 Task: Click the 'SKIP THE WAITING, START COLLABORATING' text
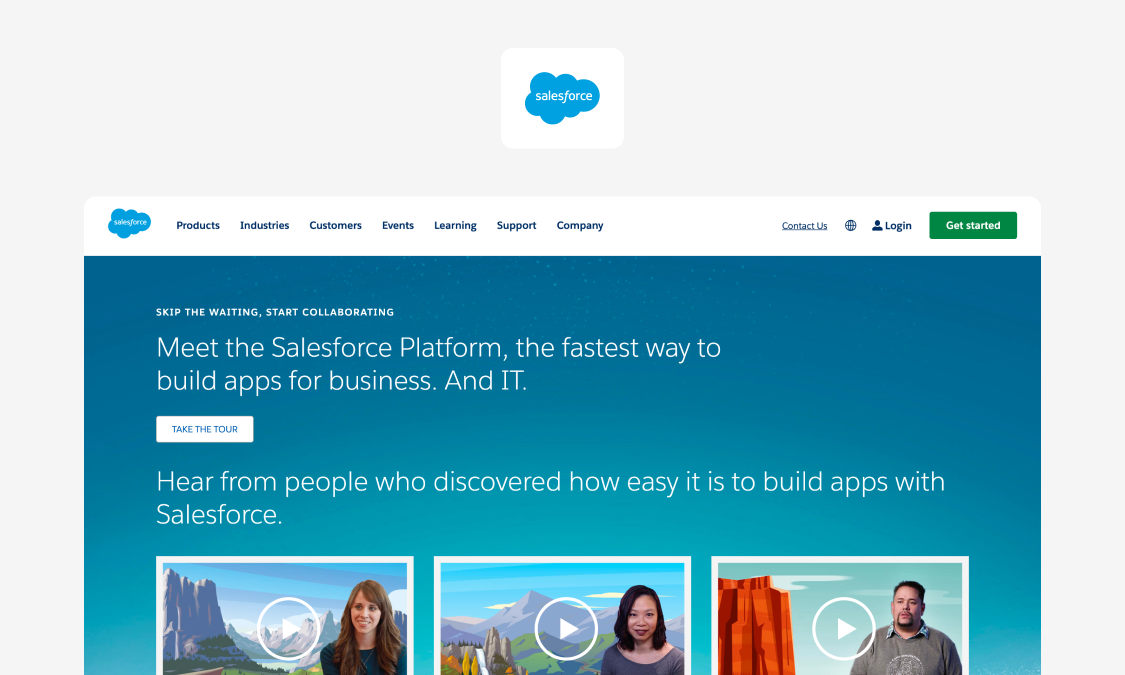(275, 312)
